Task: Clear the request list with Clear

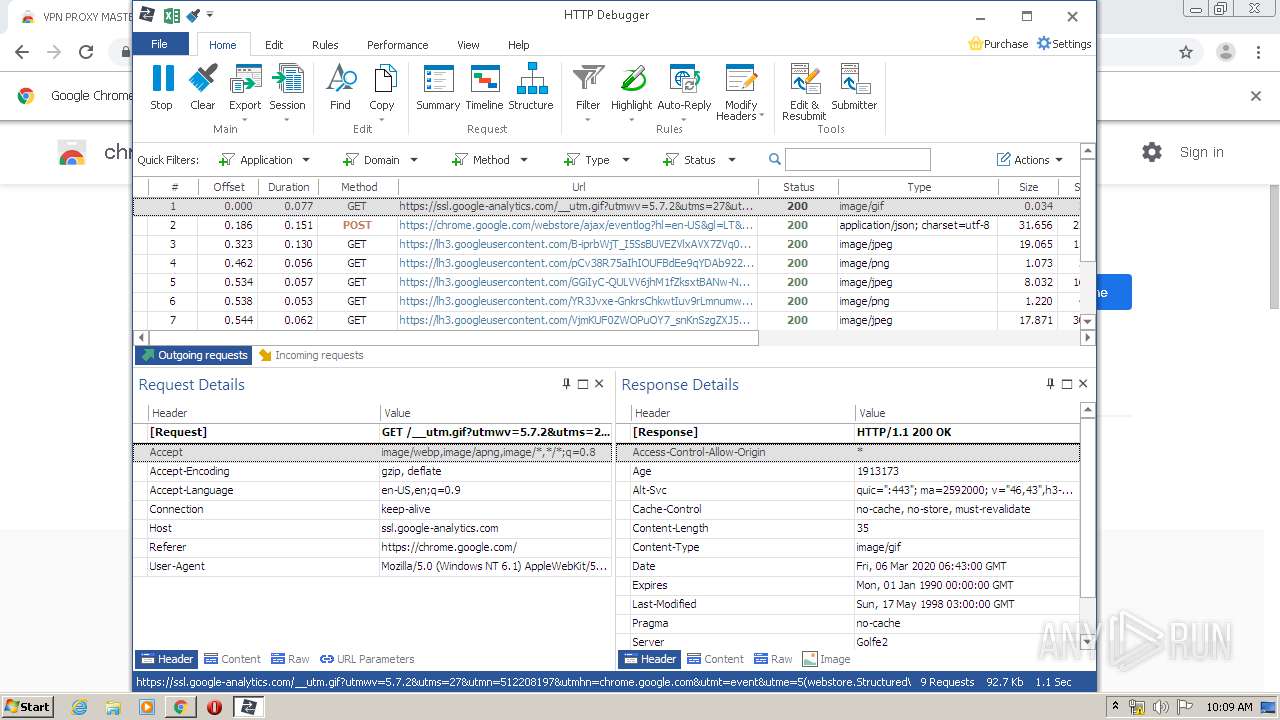Action: (202, 87)
